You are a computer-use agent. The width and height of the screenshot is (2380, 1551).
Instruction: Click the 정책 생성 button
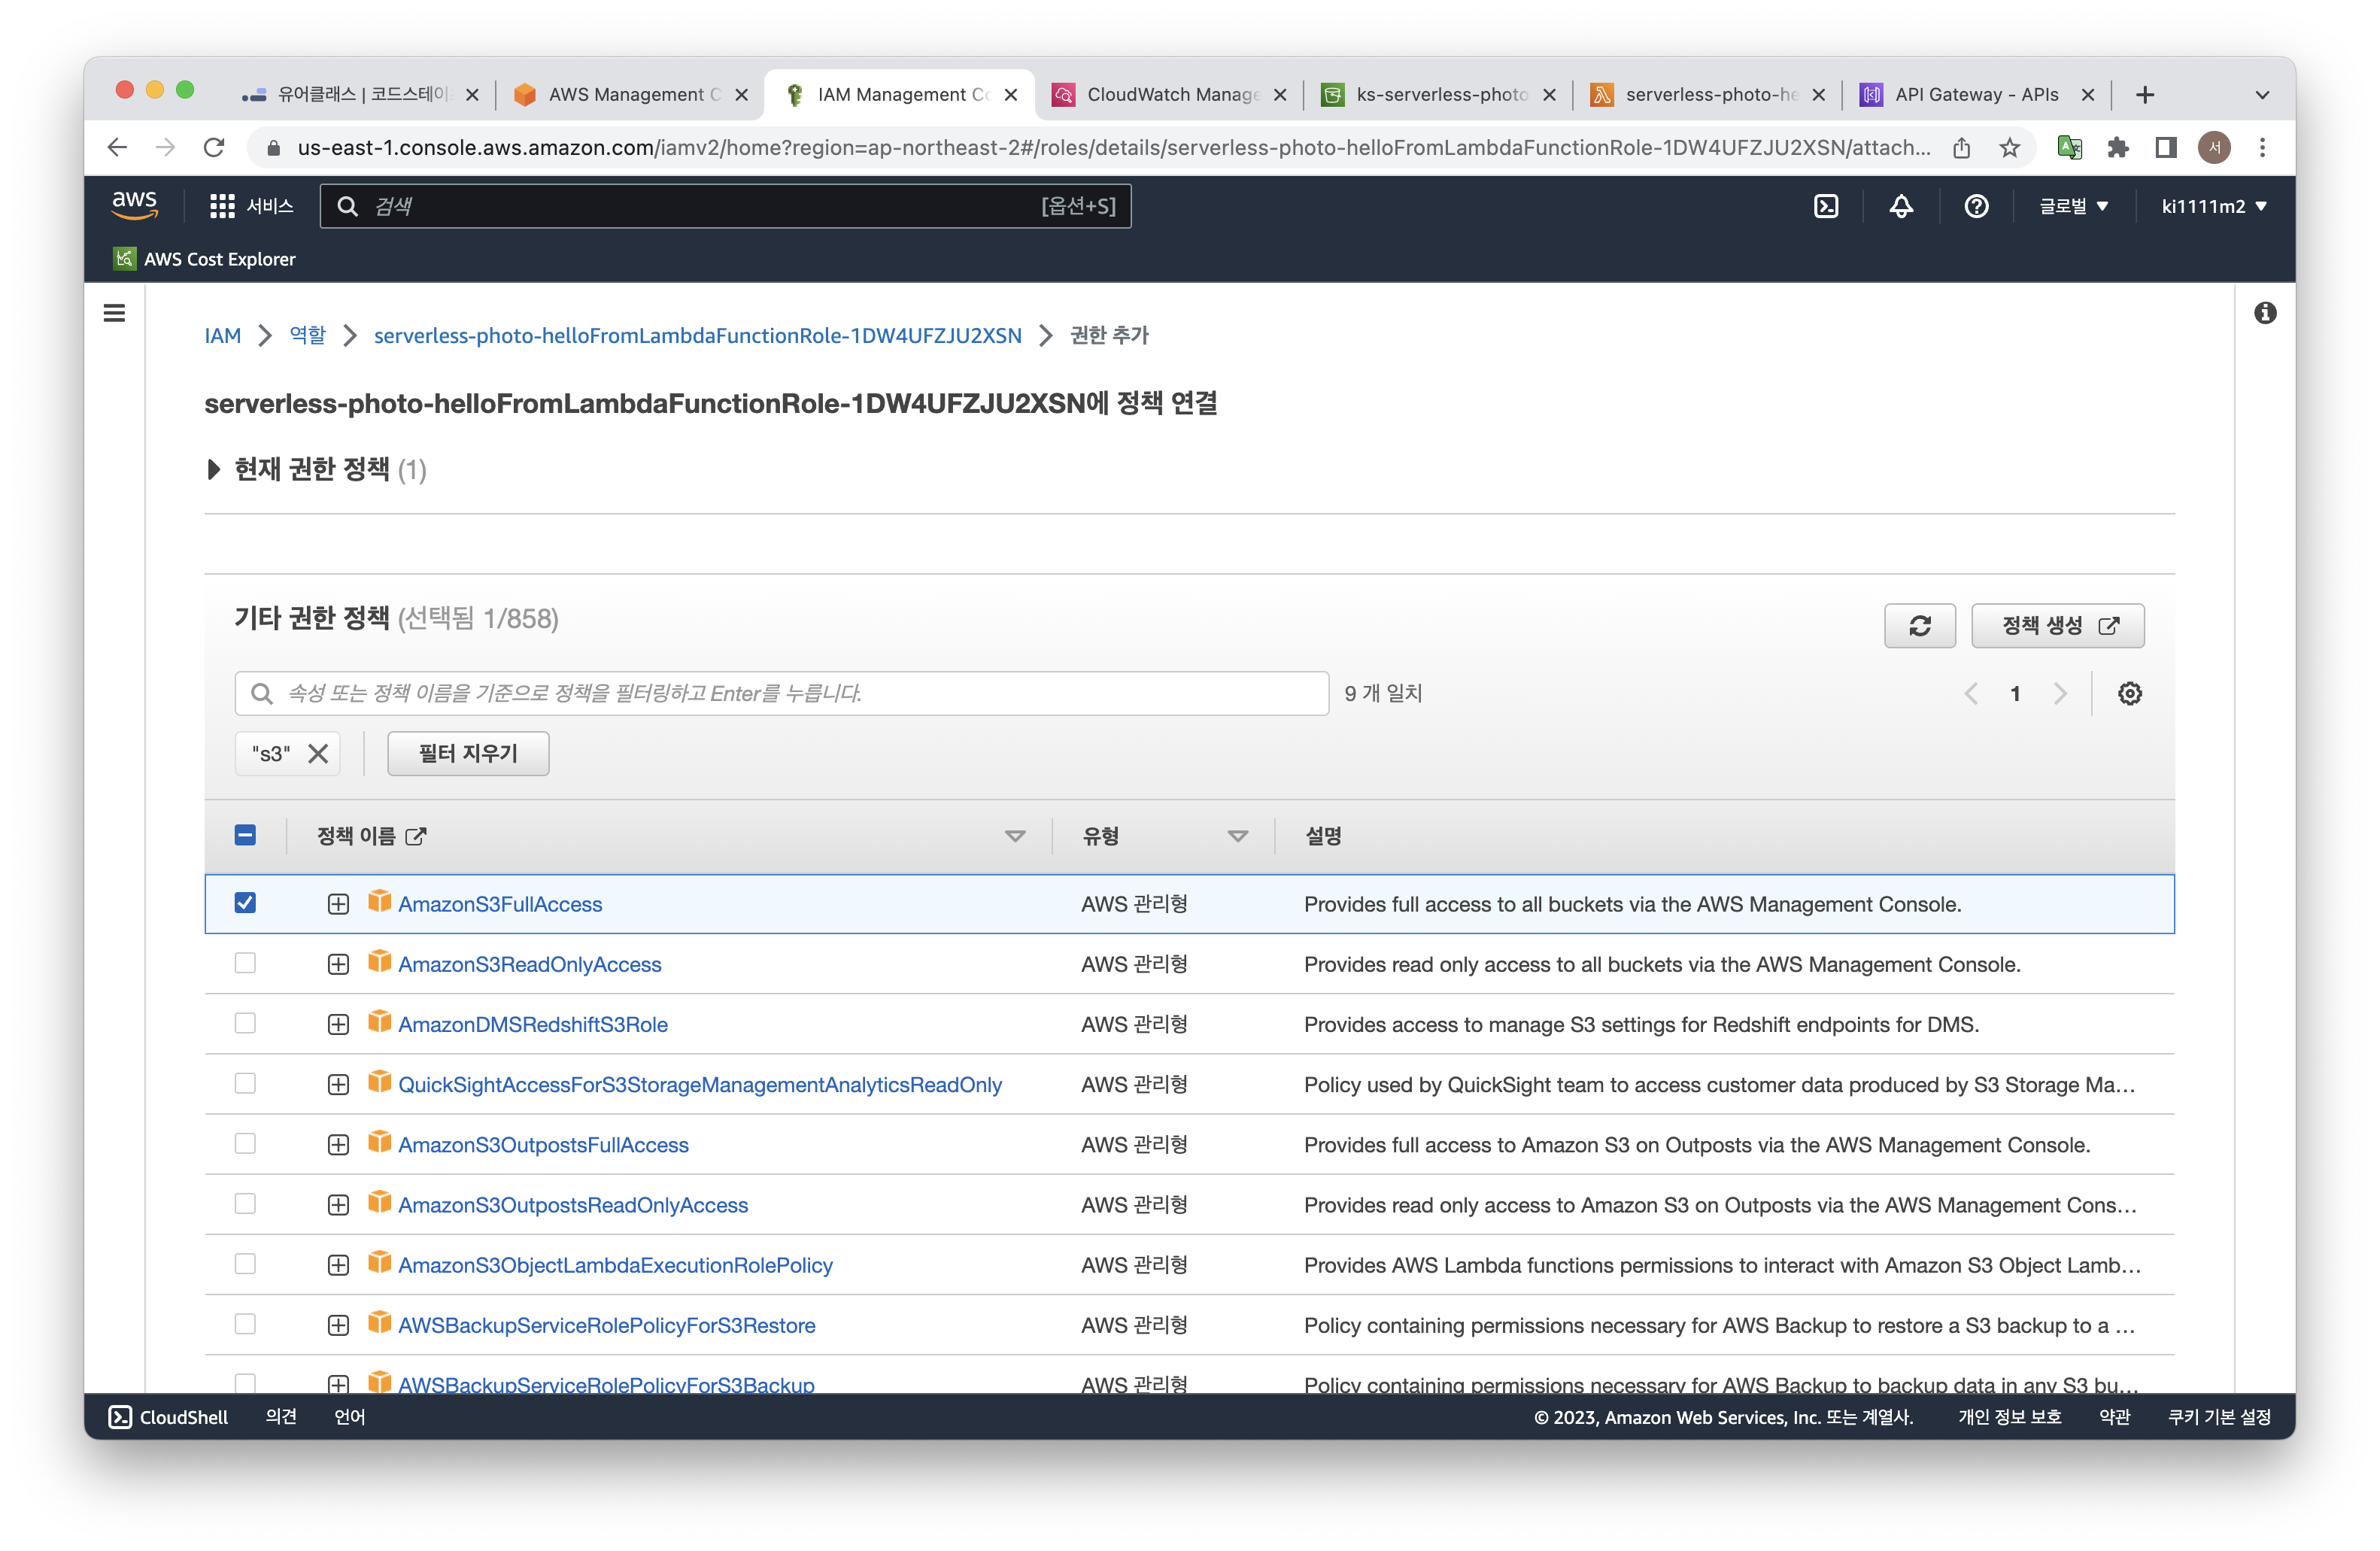pos(2057,626)
